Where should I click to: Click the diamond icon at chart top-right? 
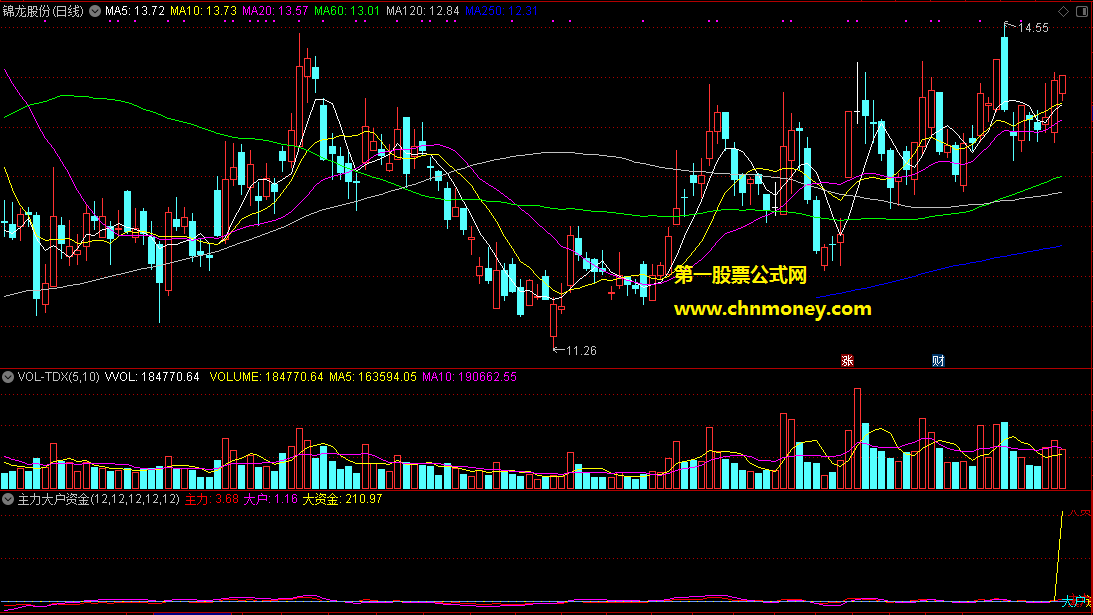(1063, 11)
